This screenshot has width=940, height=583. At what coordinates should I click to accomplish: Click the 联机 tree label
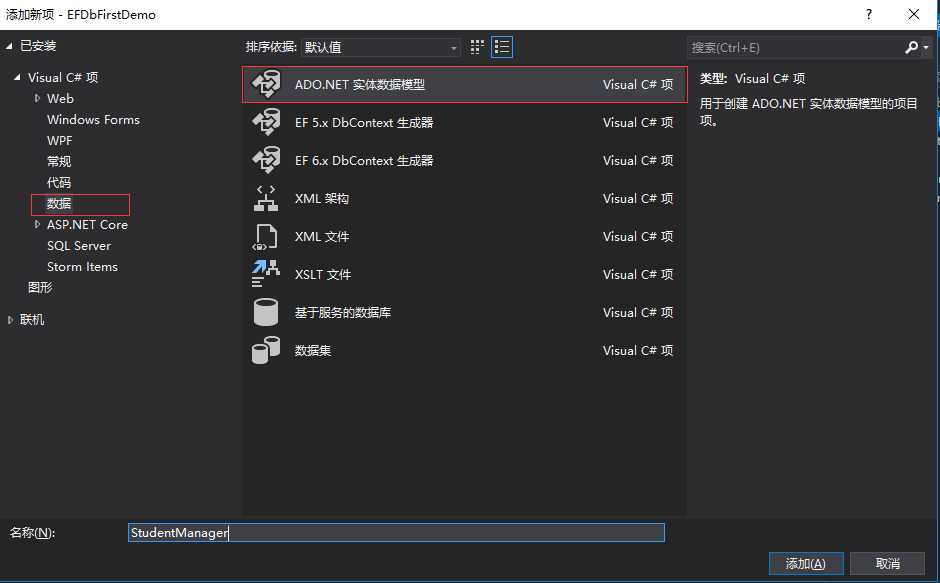[32, 320]
